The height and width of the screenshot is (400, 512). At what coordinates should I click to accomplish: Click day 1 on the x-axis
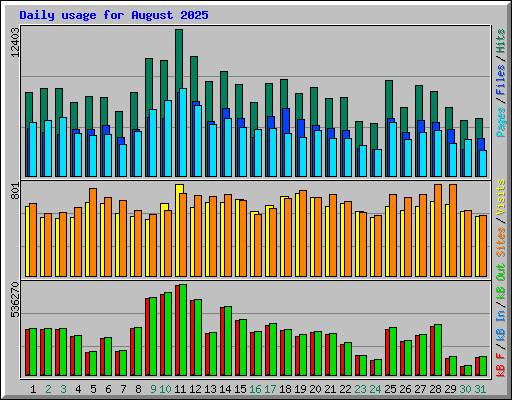(x=33, y=389)
